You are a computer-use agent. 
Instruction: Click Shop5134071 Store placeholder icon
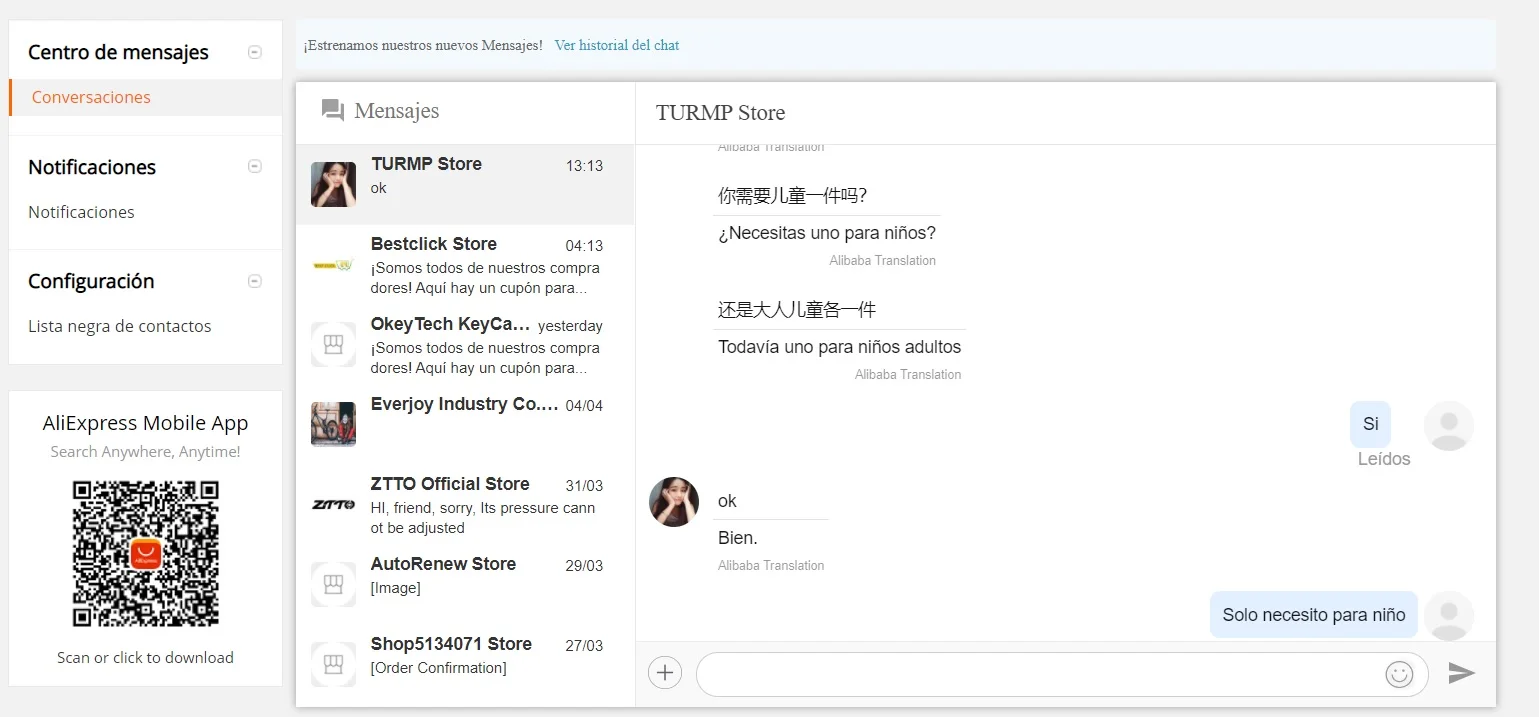tap(333, 664)
